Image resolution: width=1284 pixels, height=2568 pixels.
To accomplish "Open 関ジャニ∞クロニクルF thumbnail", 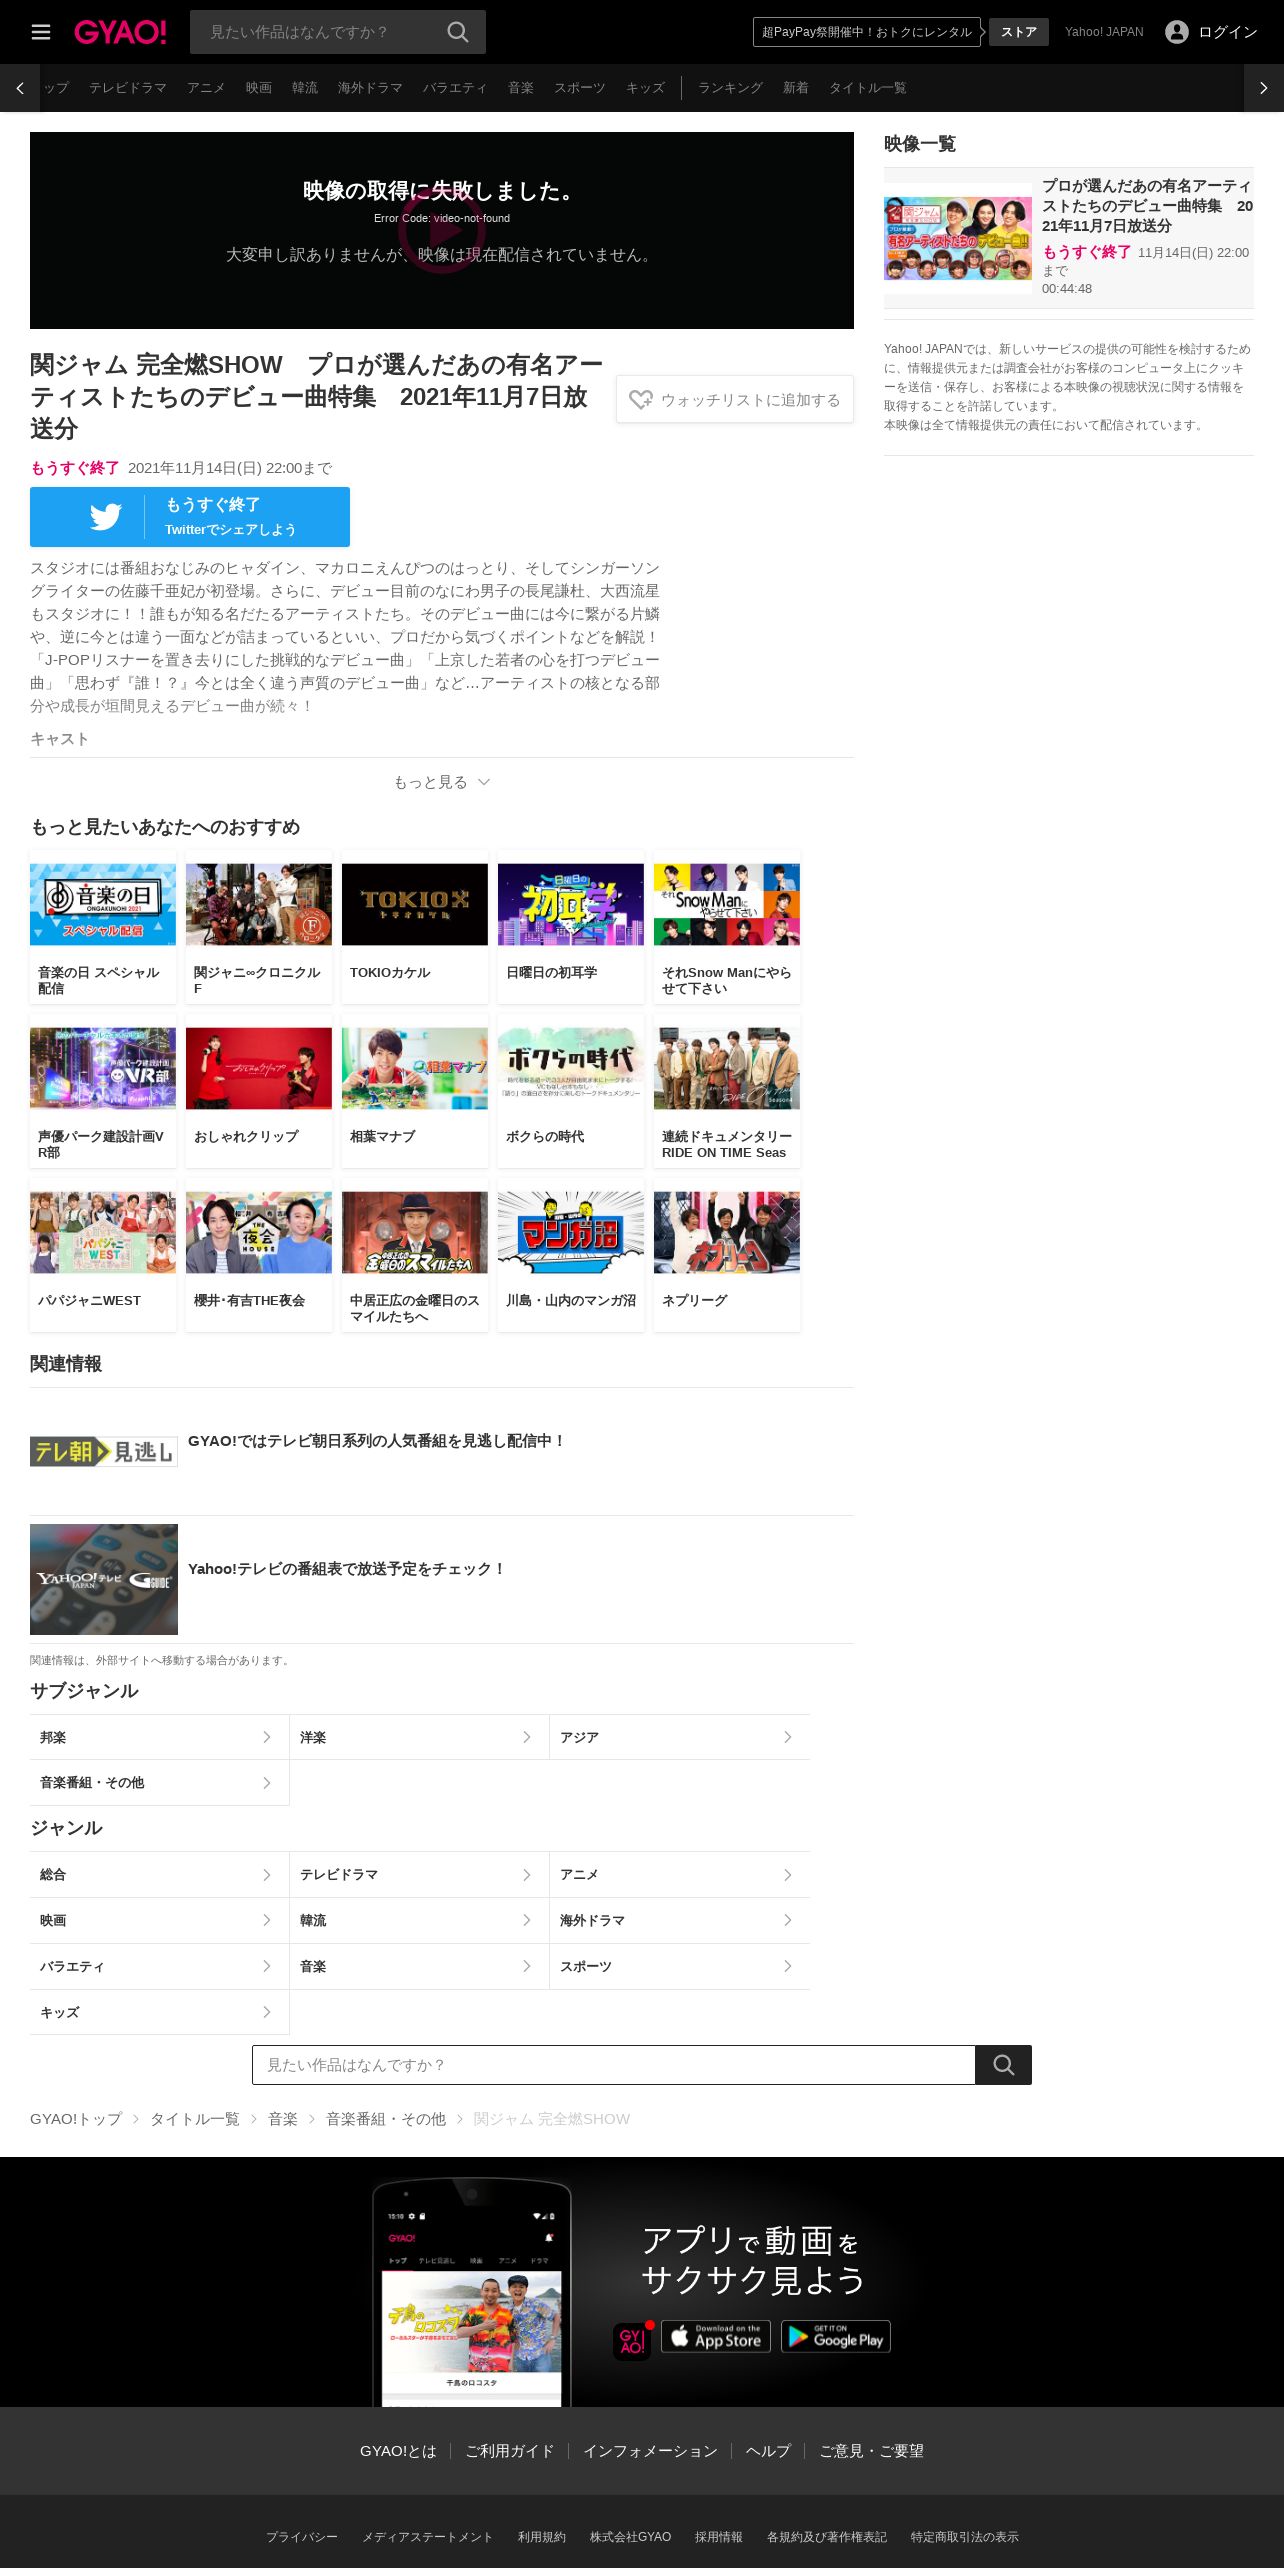I will (259, 904).
